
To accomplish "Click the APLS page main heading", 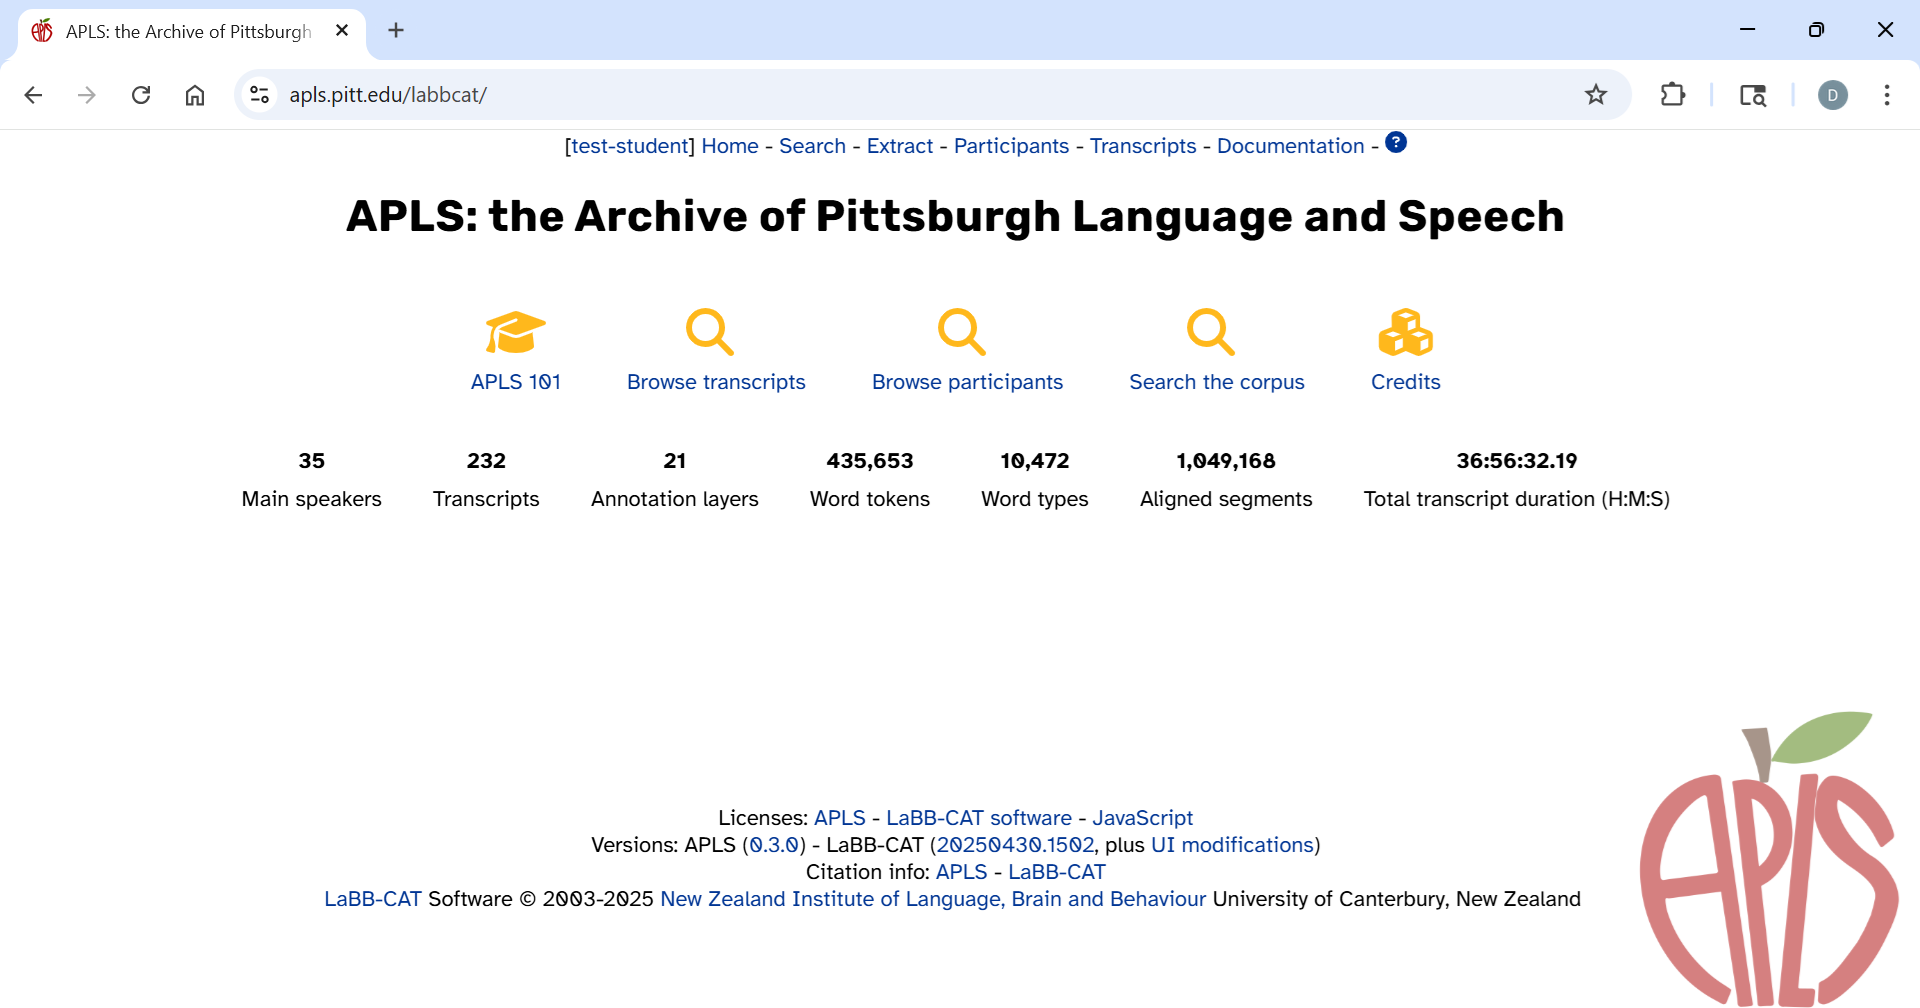I will point(955,217).
